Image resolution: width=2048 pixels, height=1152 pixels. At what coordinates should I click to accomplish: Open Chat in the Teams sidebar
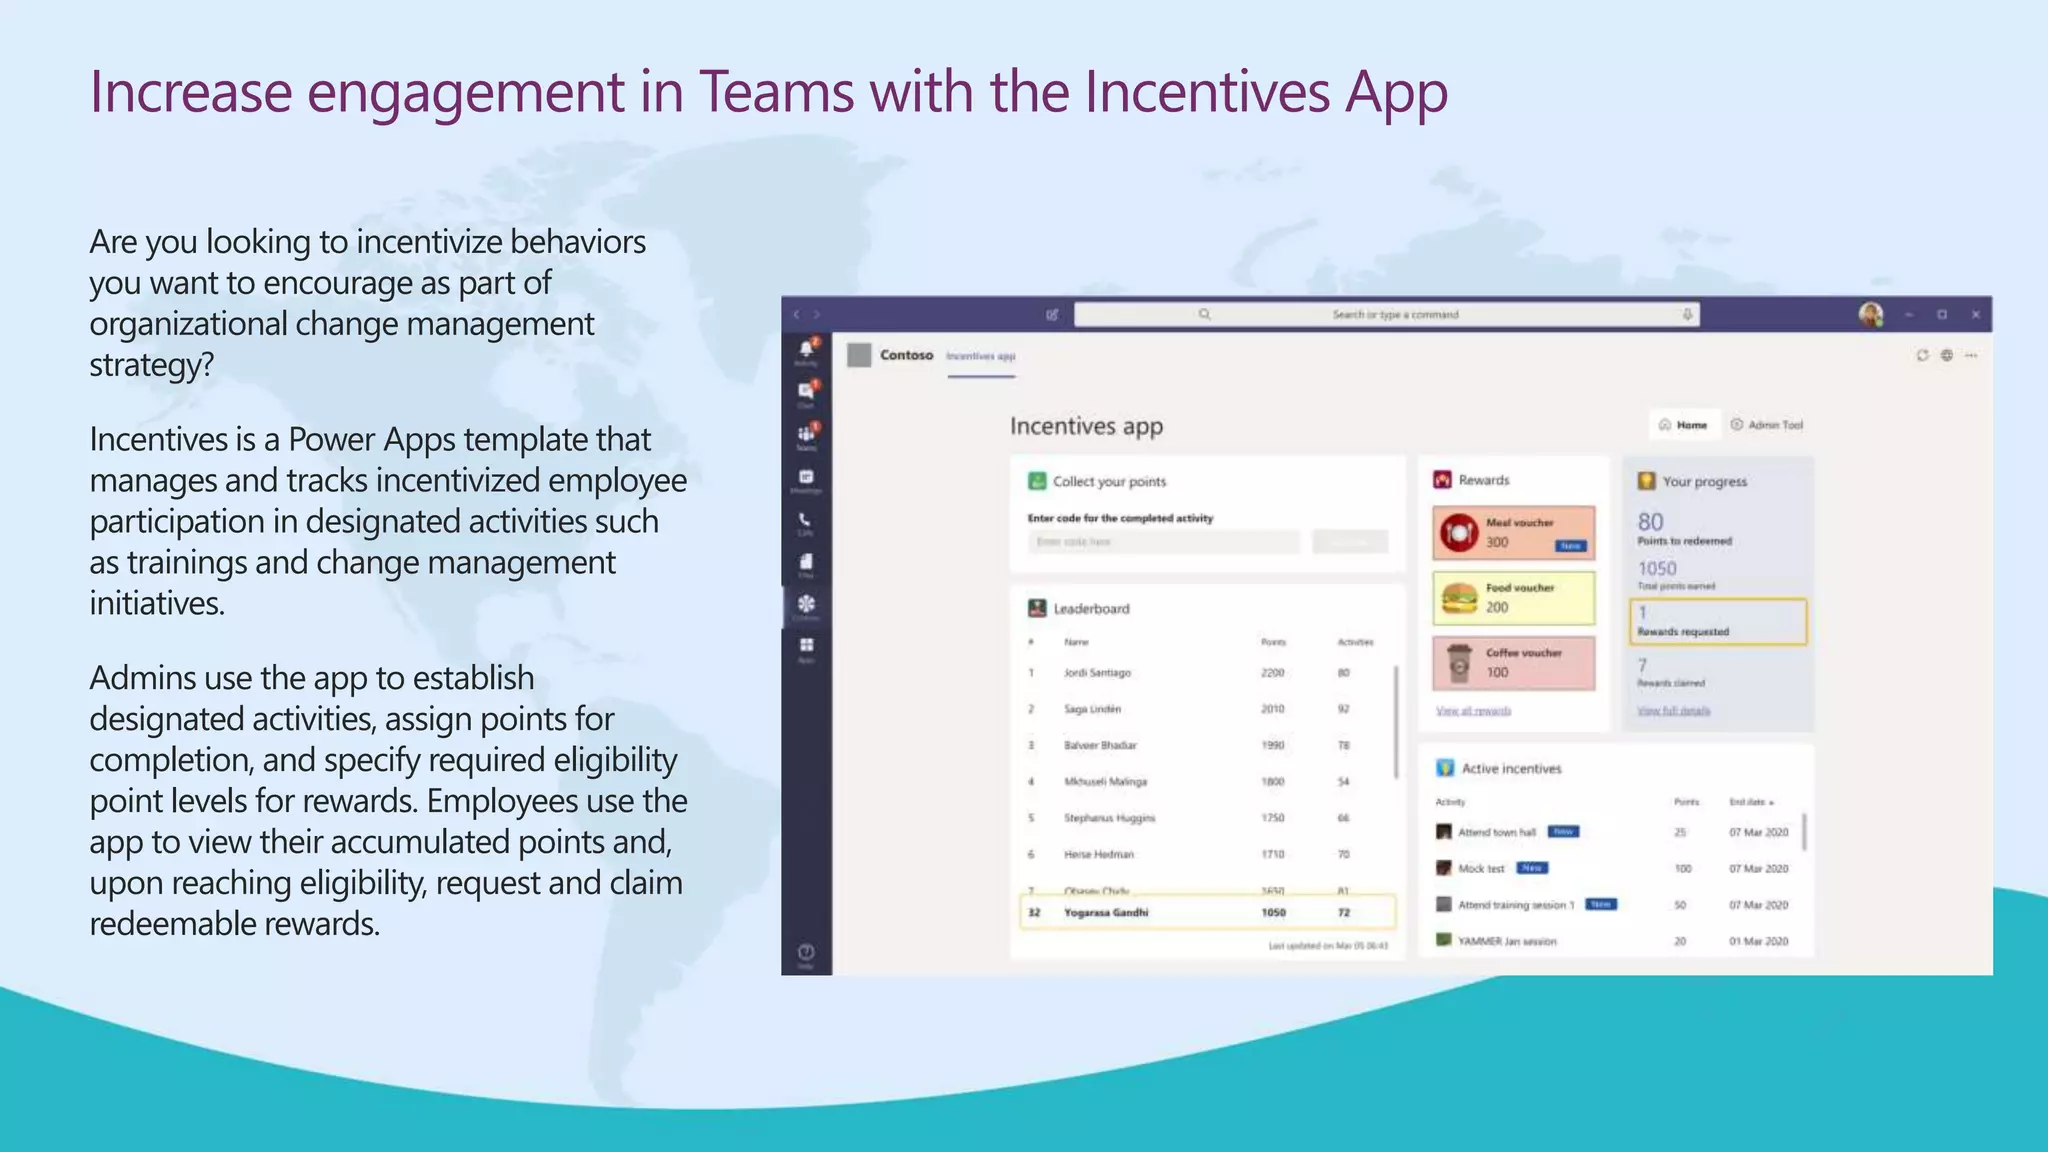[806, 393]
